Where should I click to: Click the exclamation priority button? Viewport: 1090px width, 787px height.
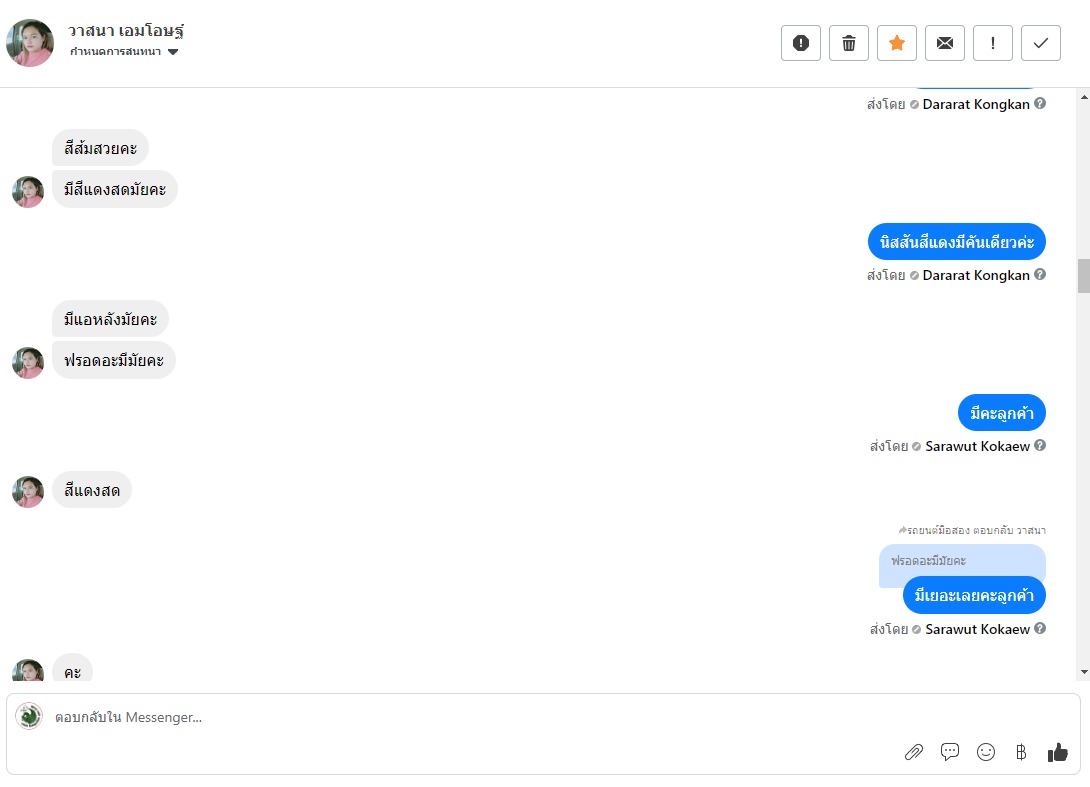click(x=993, y=43)
